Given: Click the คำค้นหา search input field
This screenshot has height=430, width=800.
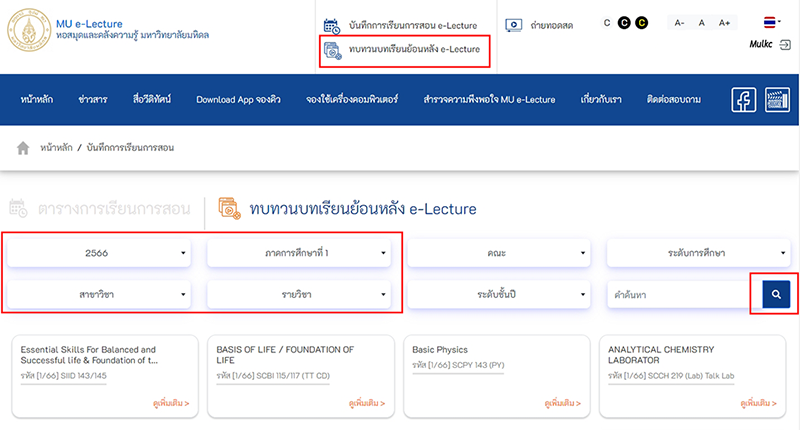Looking at the screenshot, I should [678, 294].
